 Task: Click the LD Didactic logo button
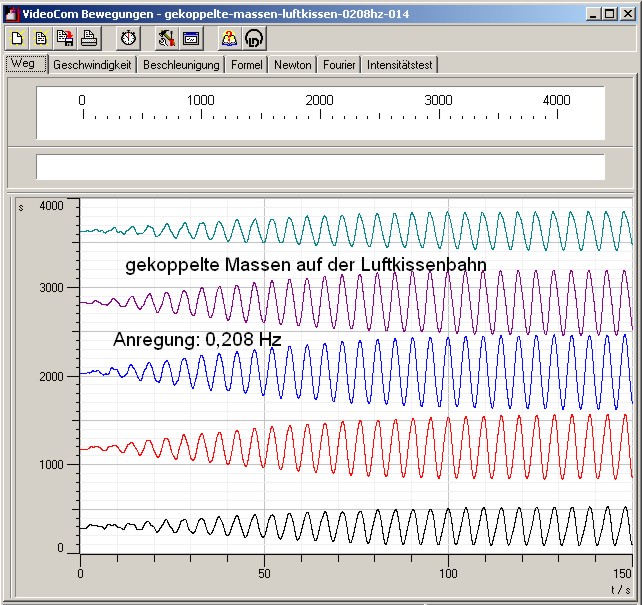(253, 39)
